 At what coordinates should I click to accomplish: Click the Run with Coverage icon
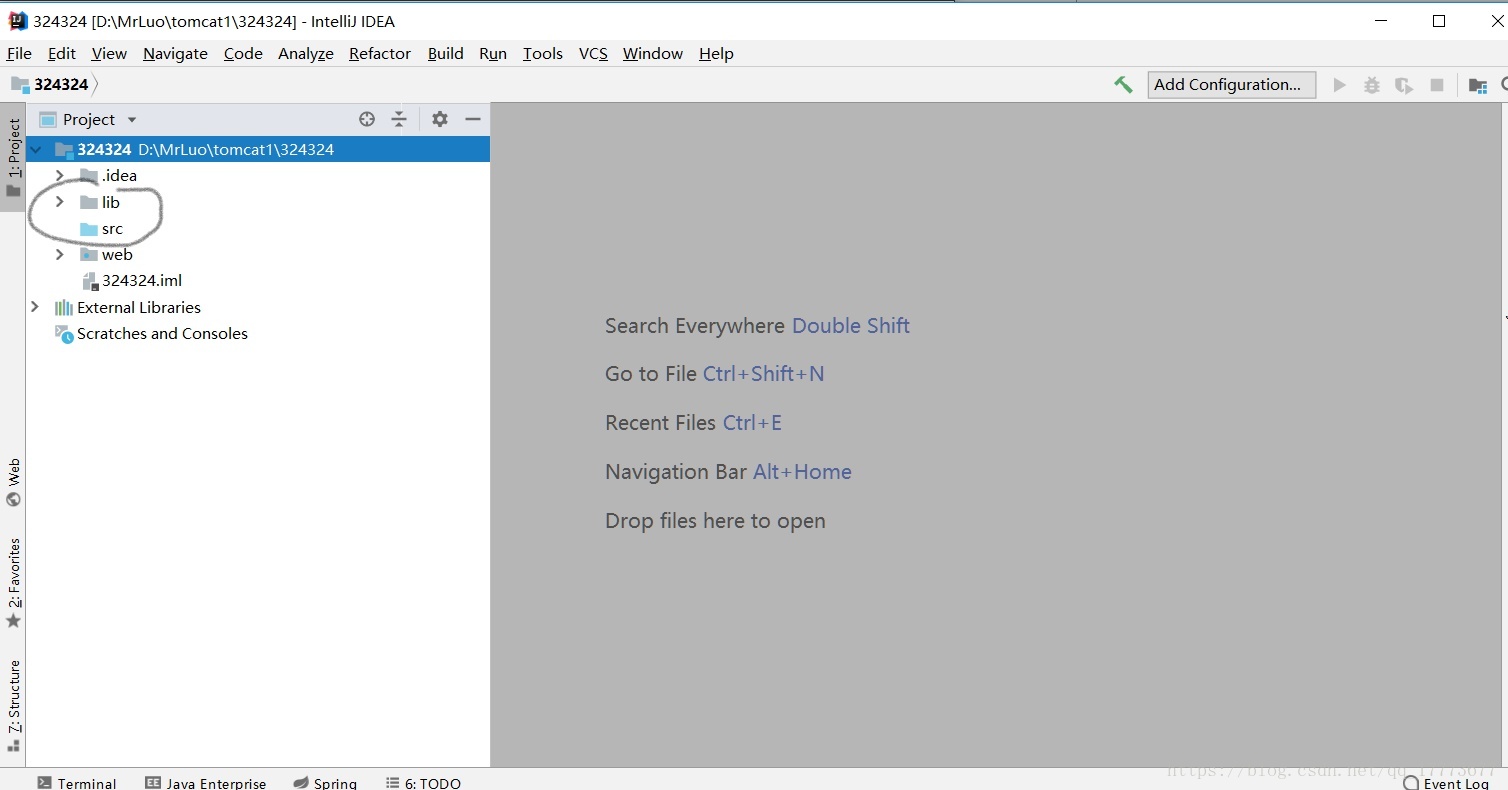pos(1404,85)
